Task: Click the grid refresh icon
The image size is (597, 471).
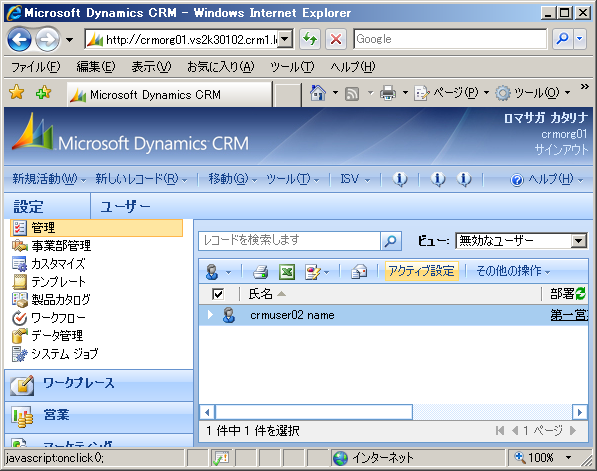Action: click(x=580, y=293)
